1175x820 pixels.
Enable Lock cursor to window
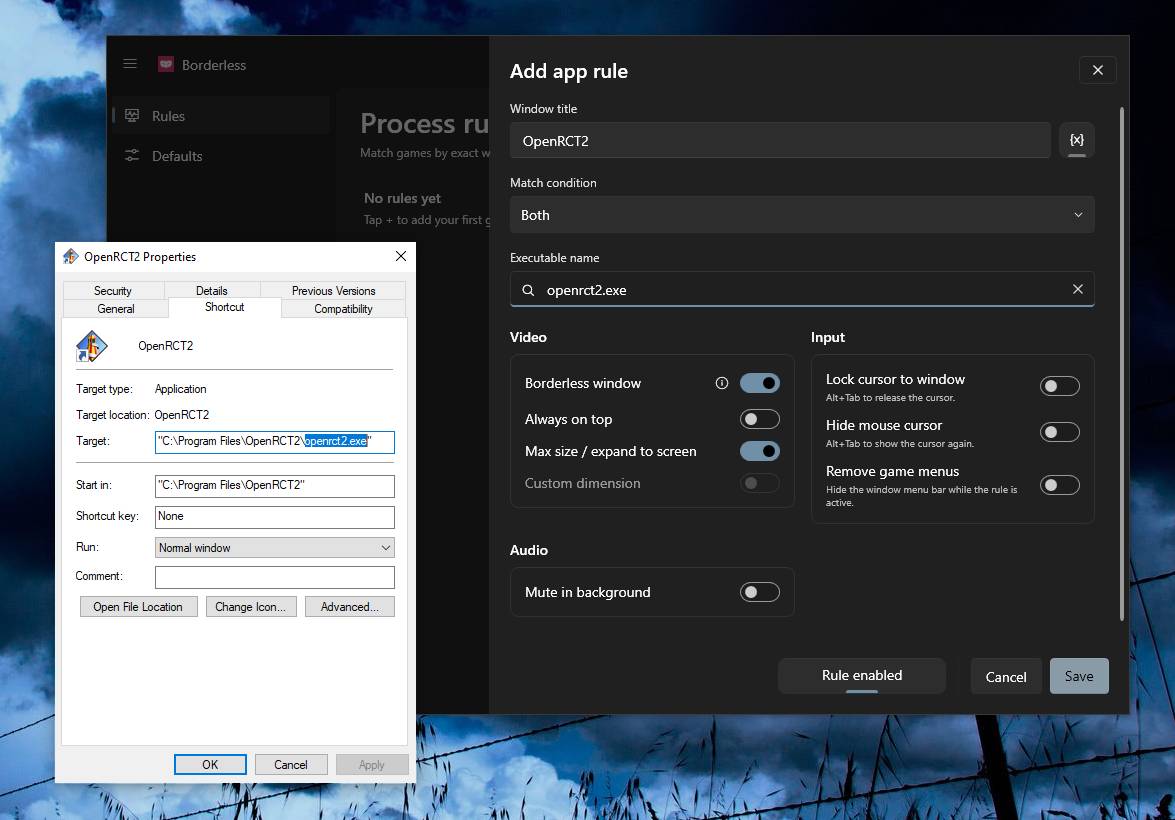tap(1060, 386)
